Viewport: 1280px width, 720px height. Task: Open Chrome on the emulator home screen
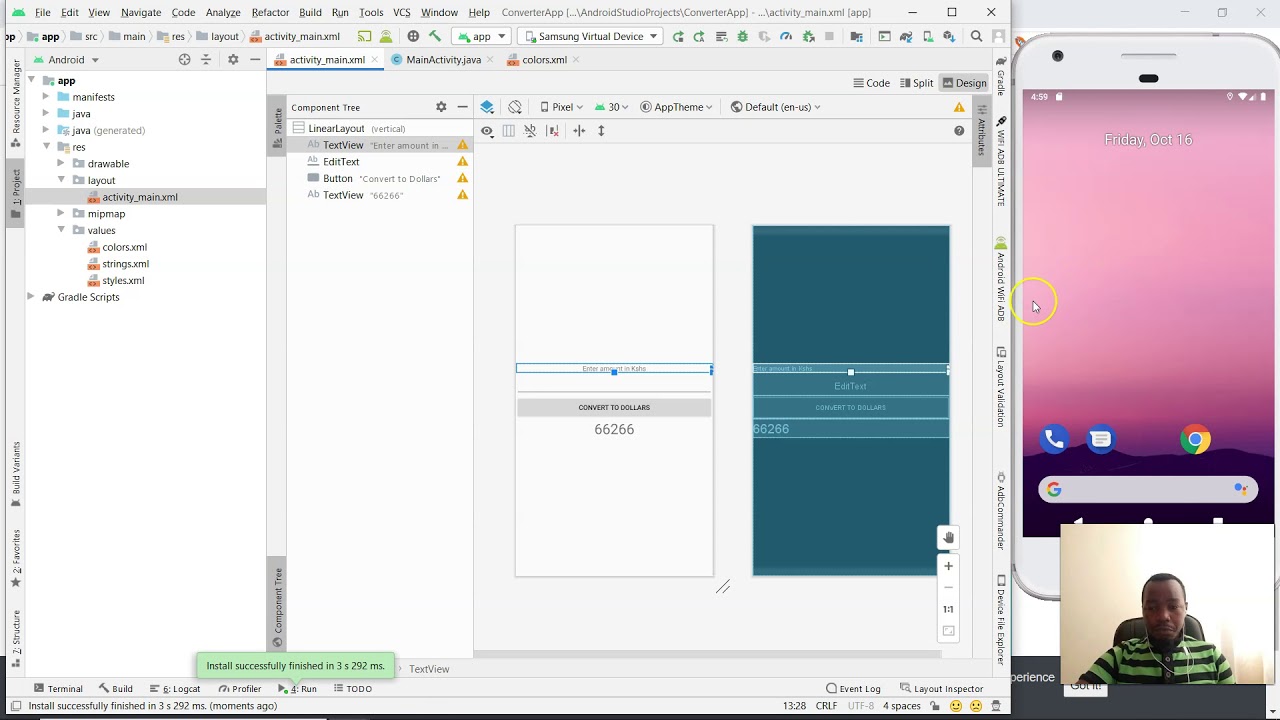1195,439
